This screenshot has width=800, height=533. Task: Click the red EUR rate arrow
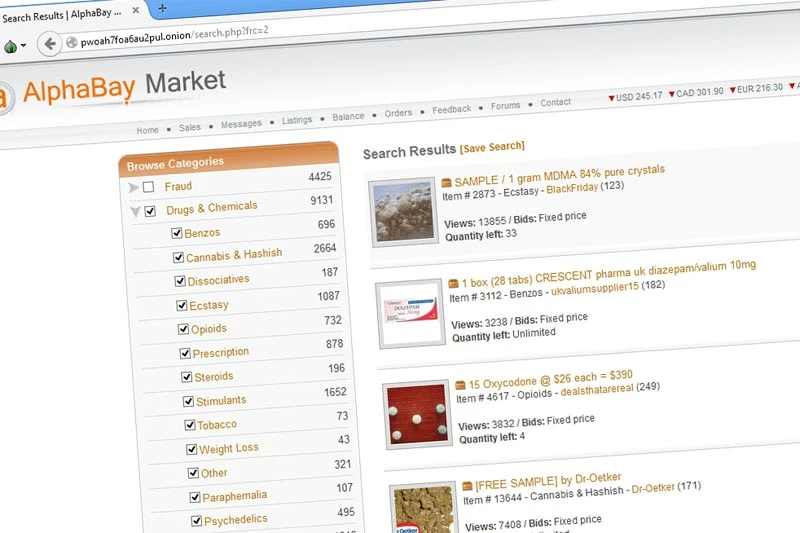732,90
